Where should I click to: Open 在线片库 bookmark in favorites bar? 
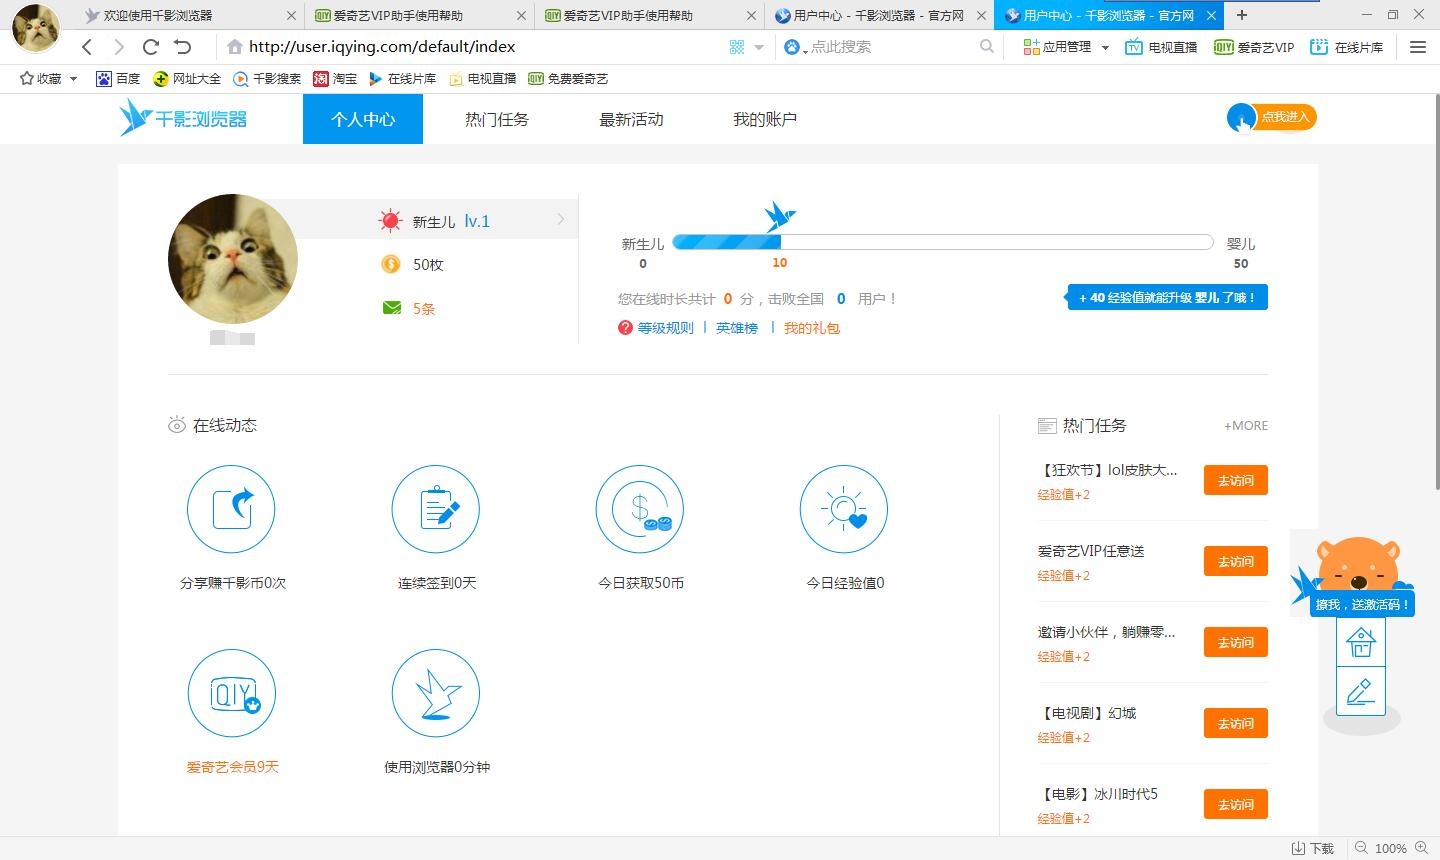(x=402, y=78)
